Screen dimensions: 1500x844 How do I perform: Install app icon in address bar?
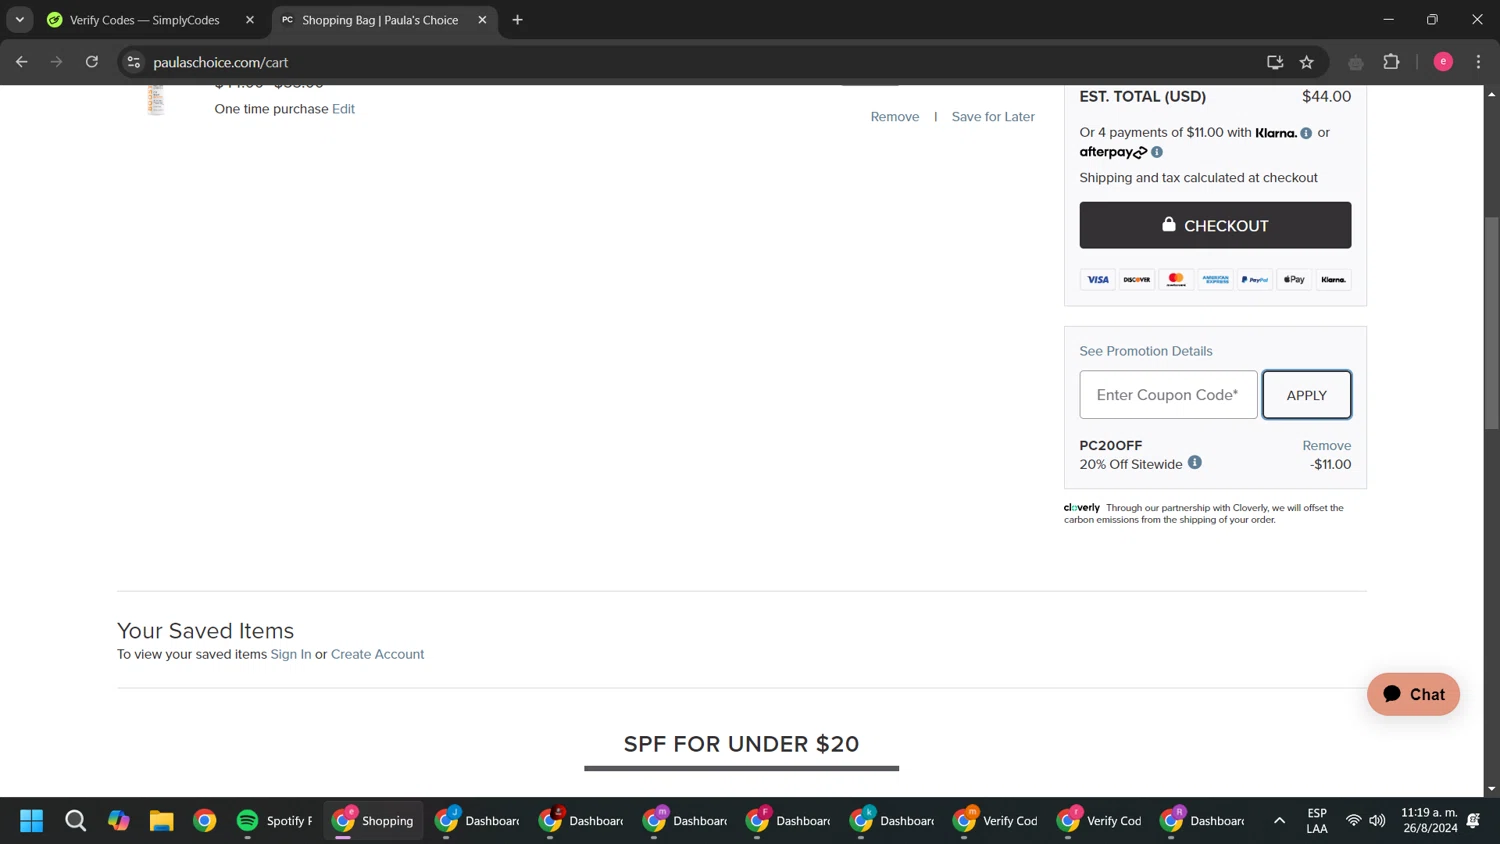coord(1275,62)
